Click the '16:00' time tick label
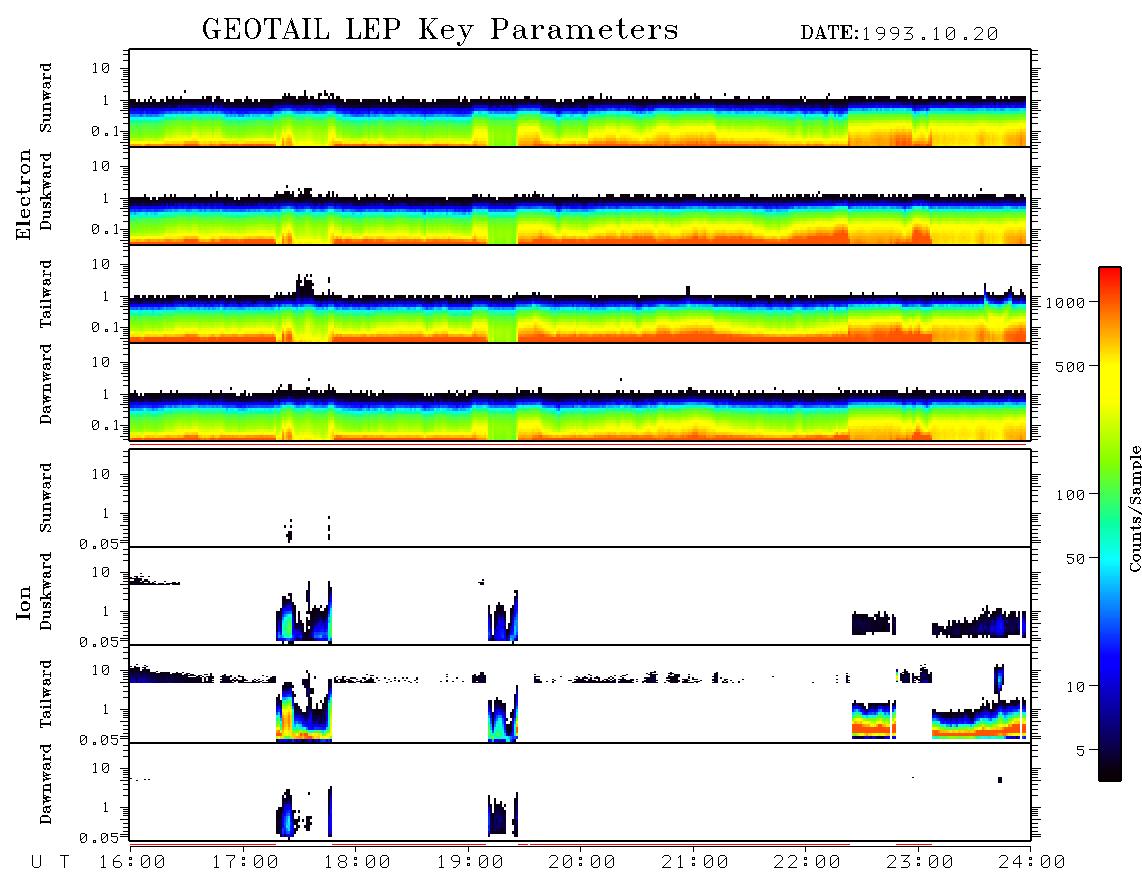 [132, 862]
